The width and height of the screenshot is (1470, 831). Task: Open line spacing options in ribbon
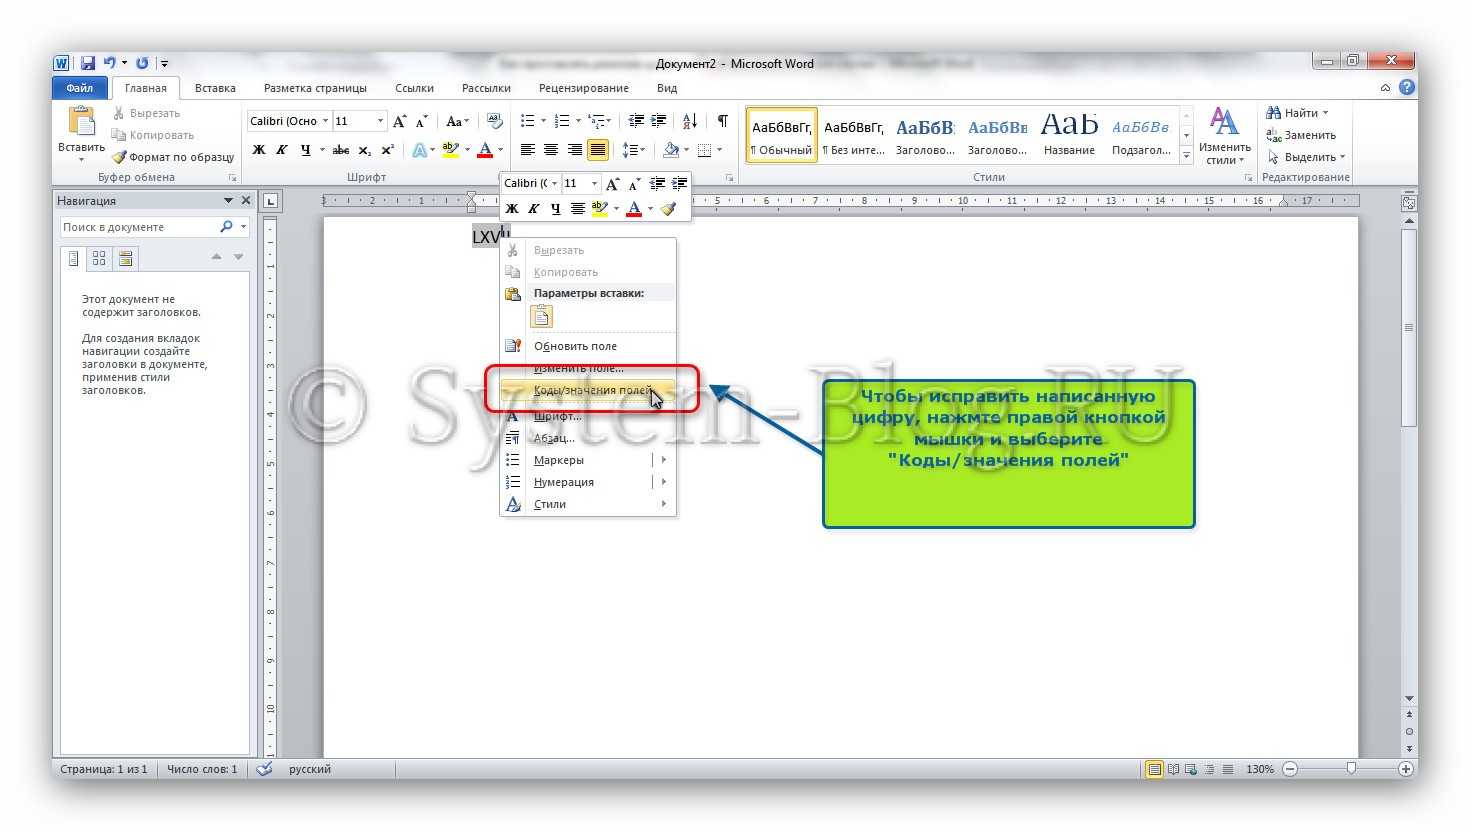[631, 150]
